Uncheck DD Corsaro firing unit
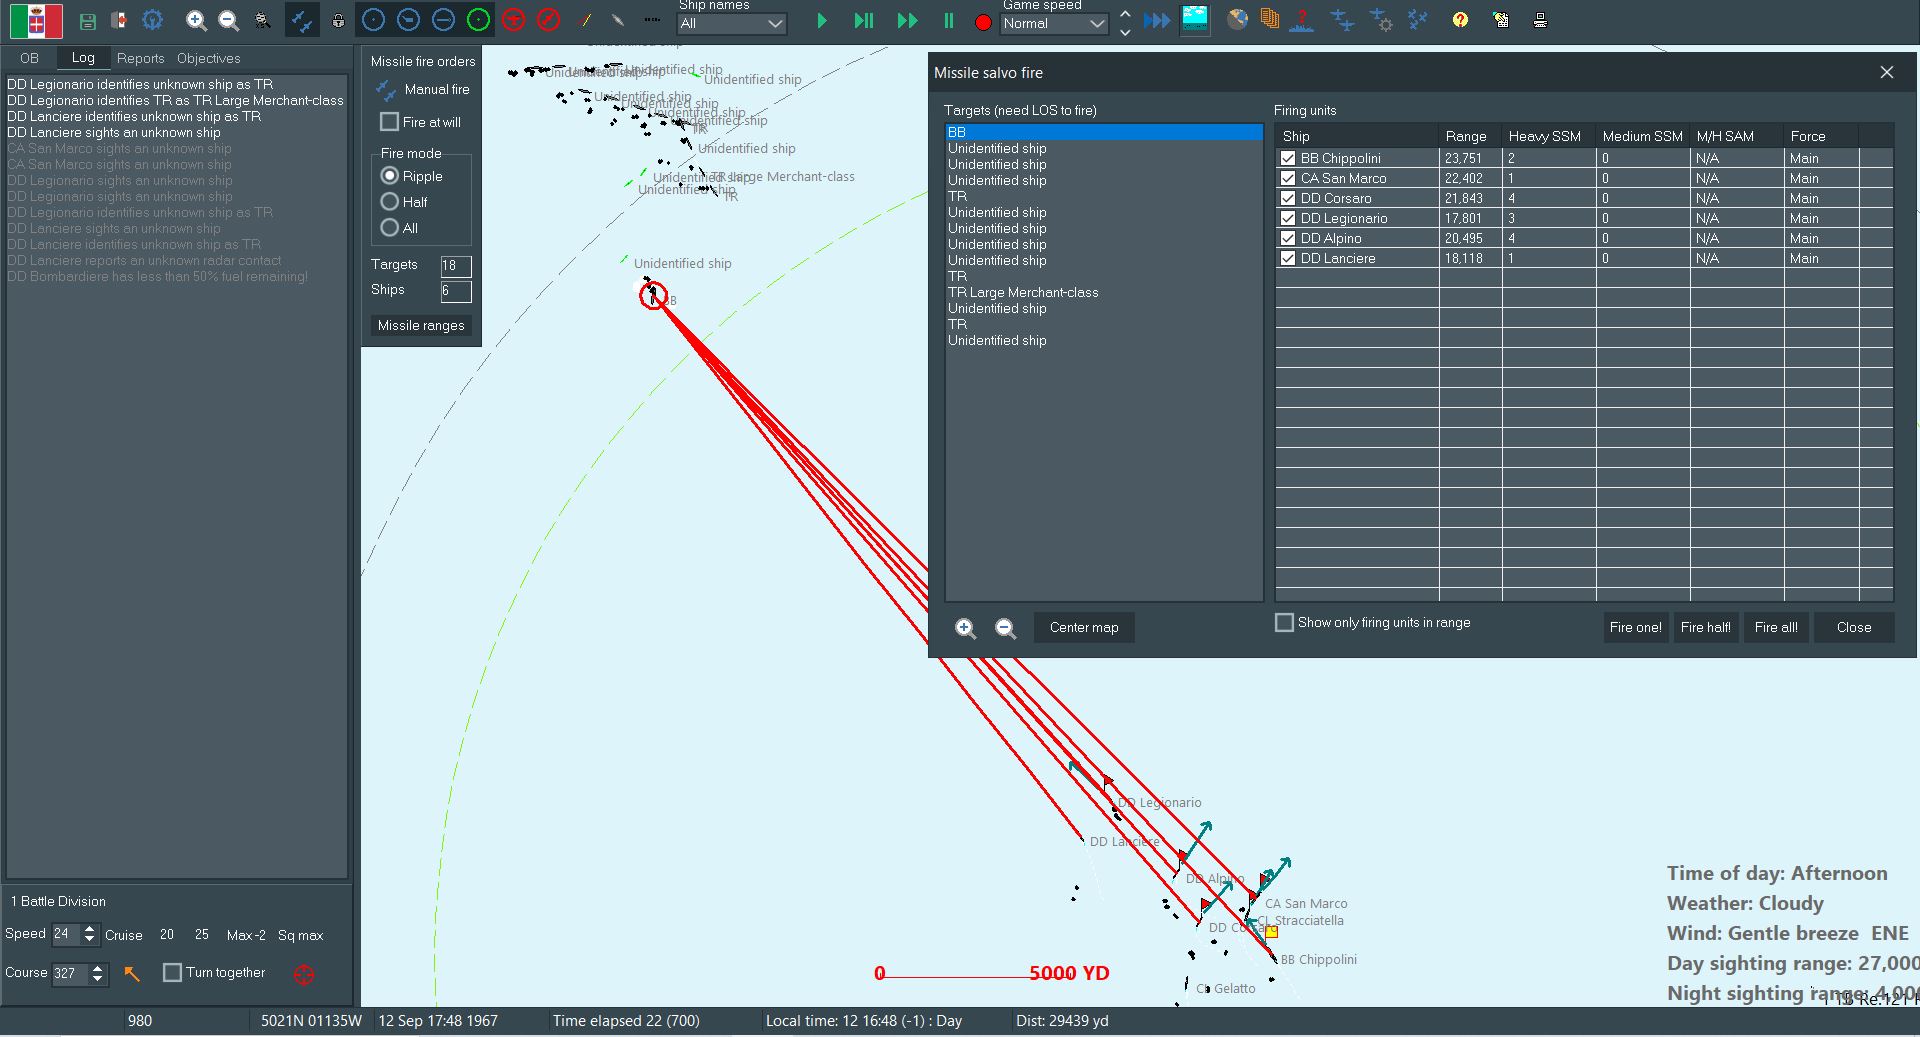 pyautogui.click(x=1288, y=198)
